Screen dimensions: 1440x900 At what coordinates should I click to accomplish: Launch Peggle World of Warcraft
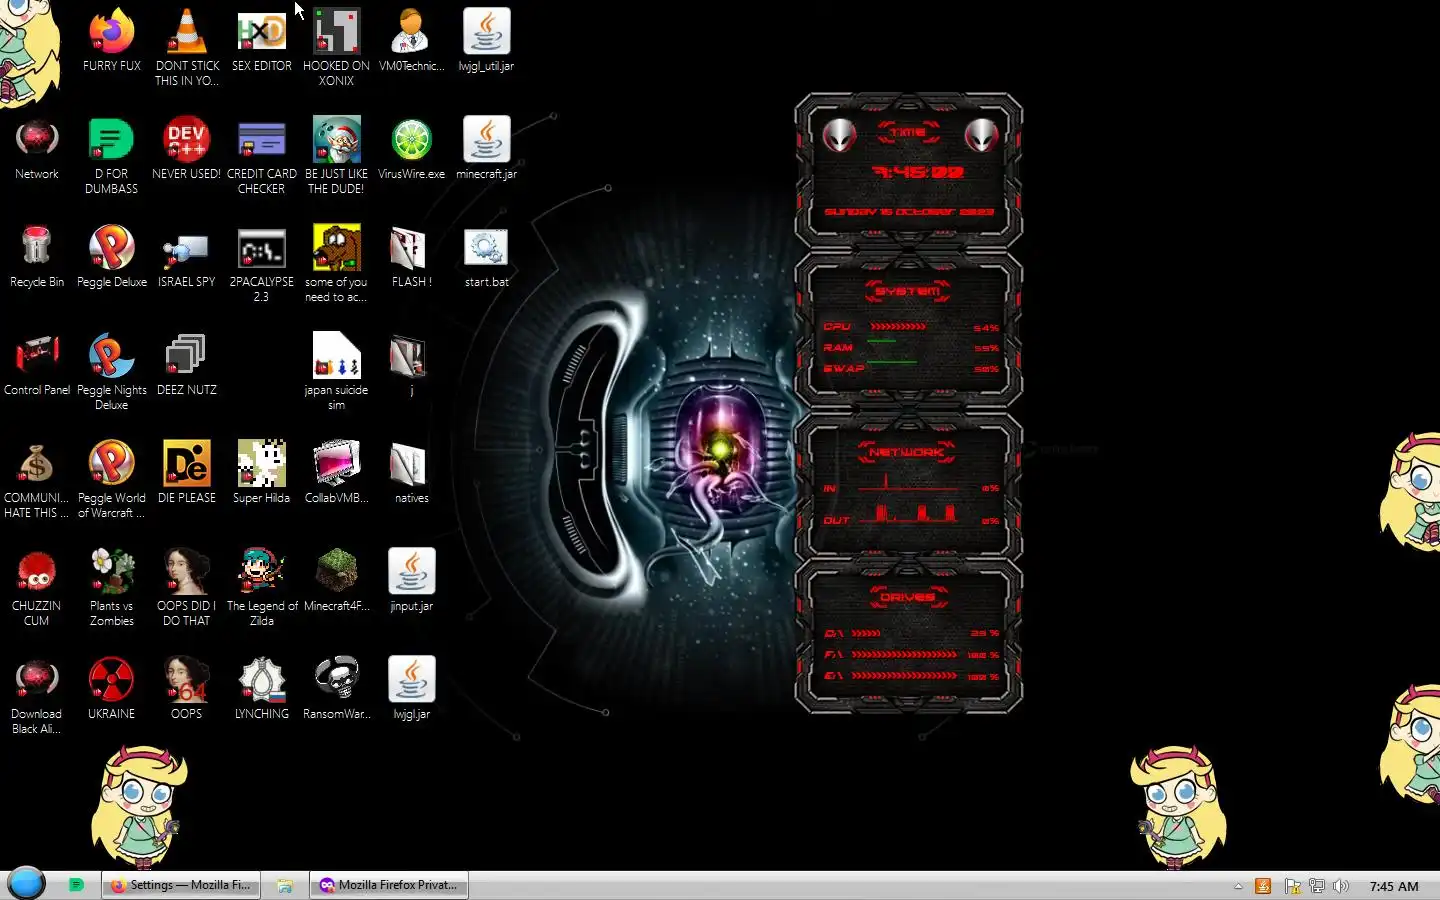pos(111,464)
